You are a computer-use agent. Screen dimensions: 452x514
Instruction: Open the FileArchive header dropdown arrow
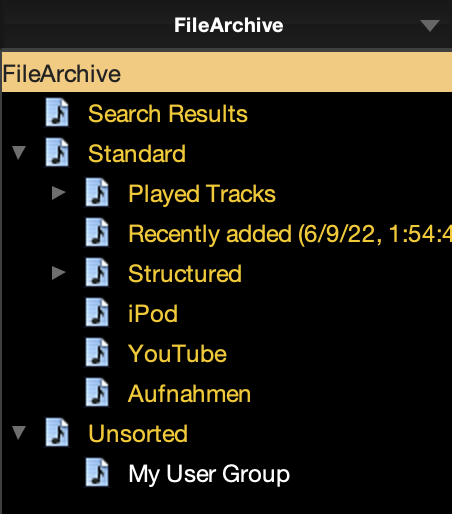(x=430, y=26)
